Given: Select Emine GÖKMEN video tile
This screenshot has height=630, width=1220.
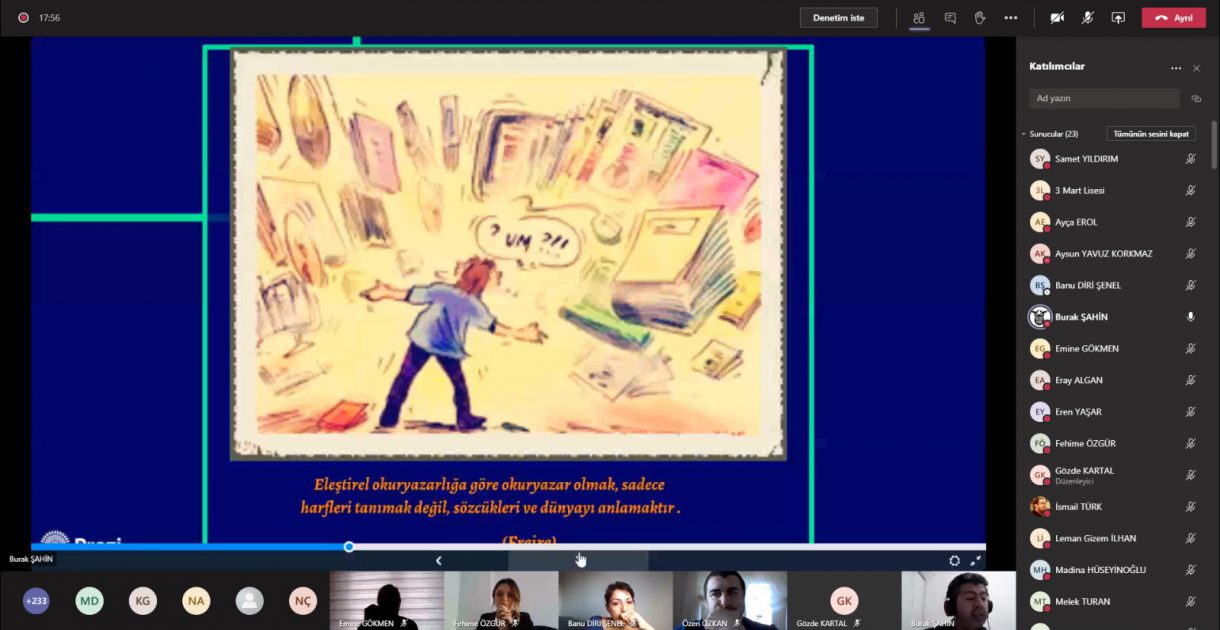Looking at the screenshot, I should 387,601.
